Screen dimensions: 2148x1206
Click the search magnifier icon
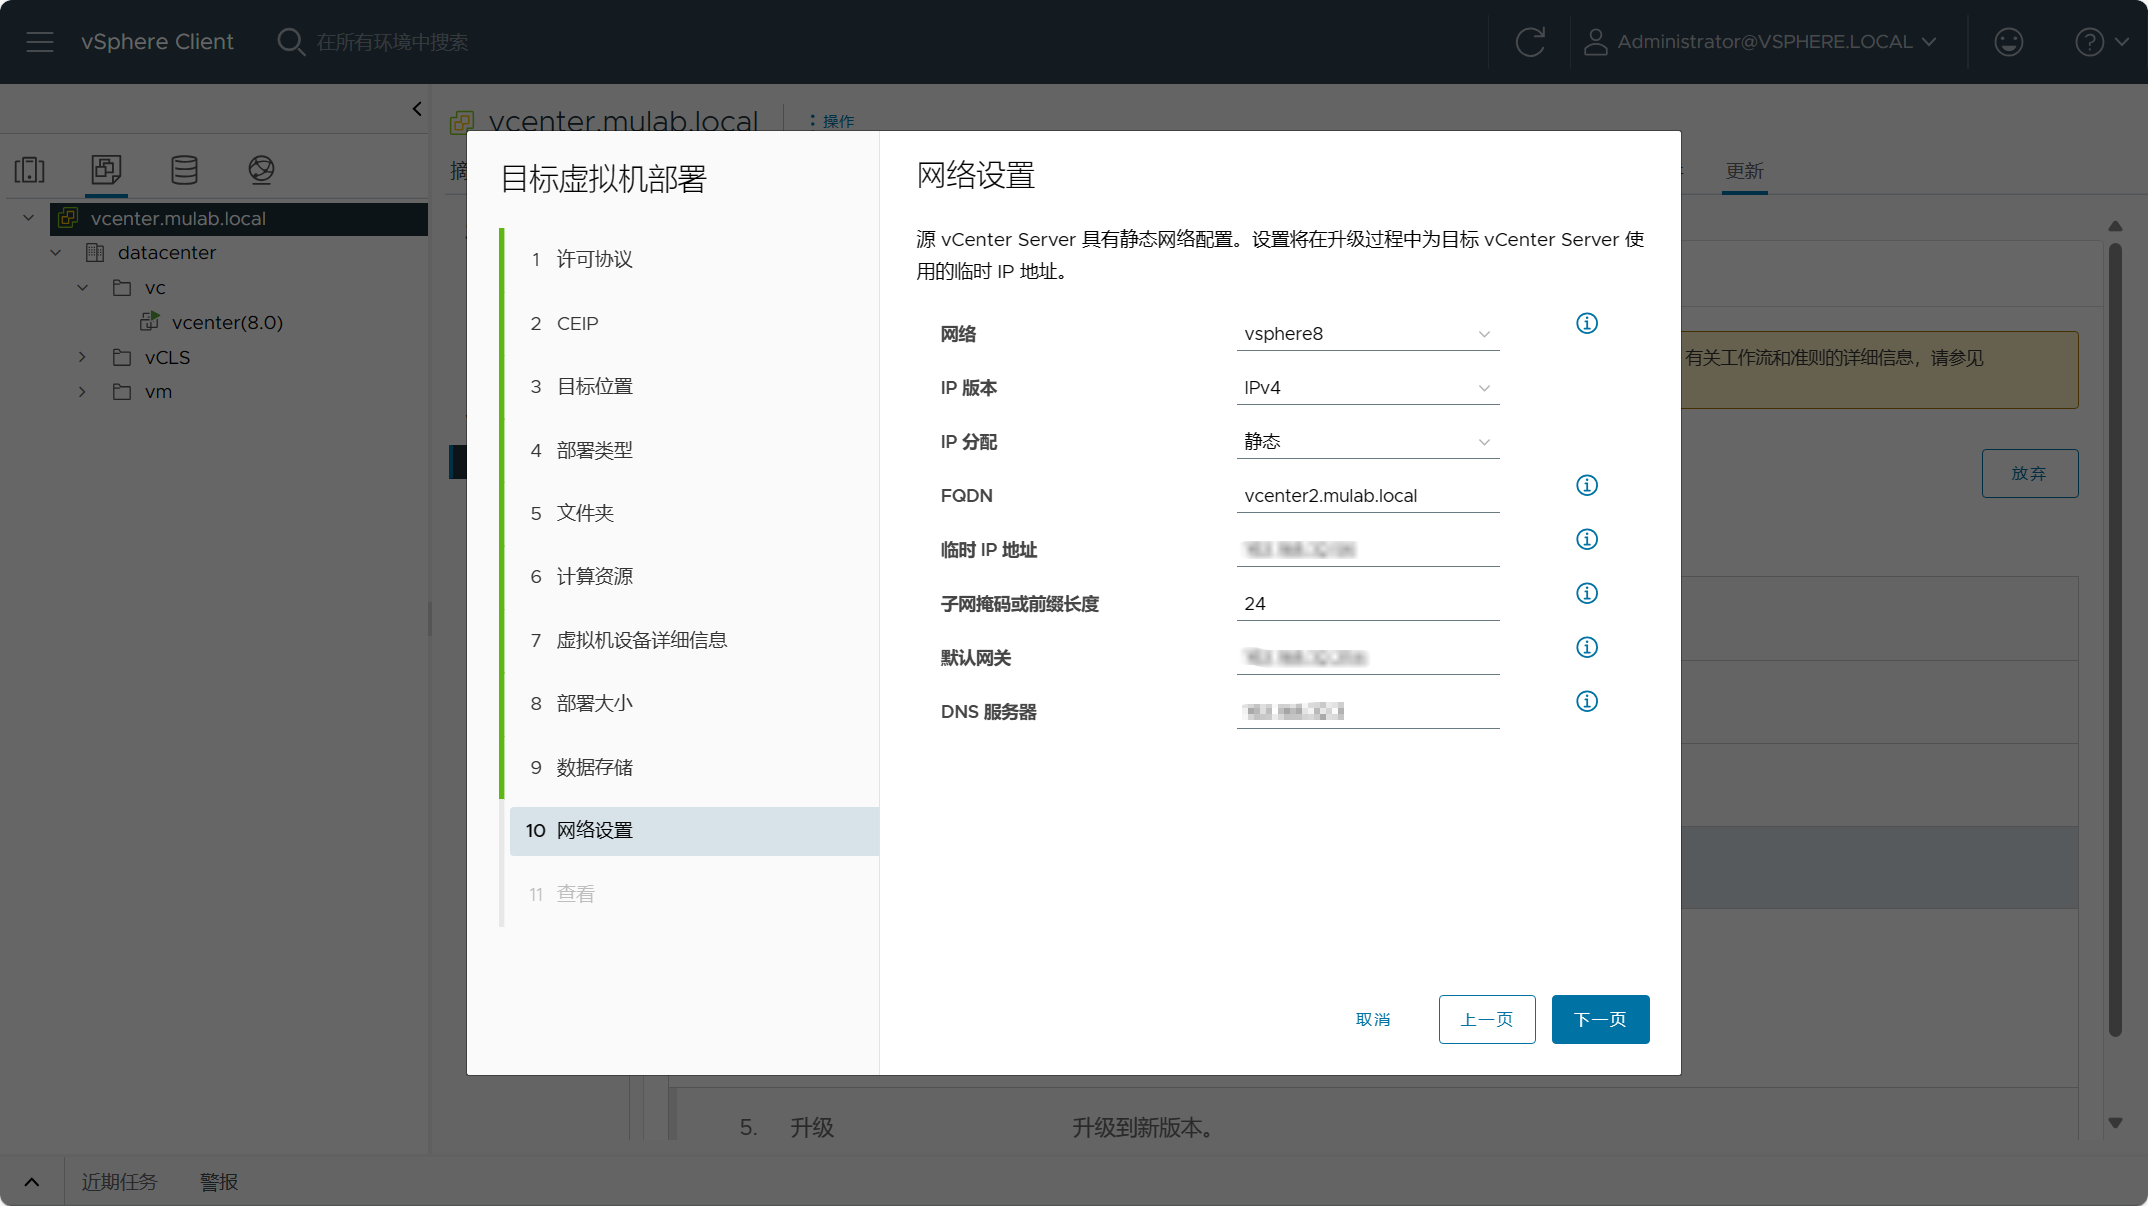pos(291,42)
